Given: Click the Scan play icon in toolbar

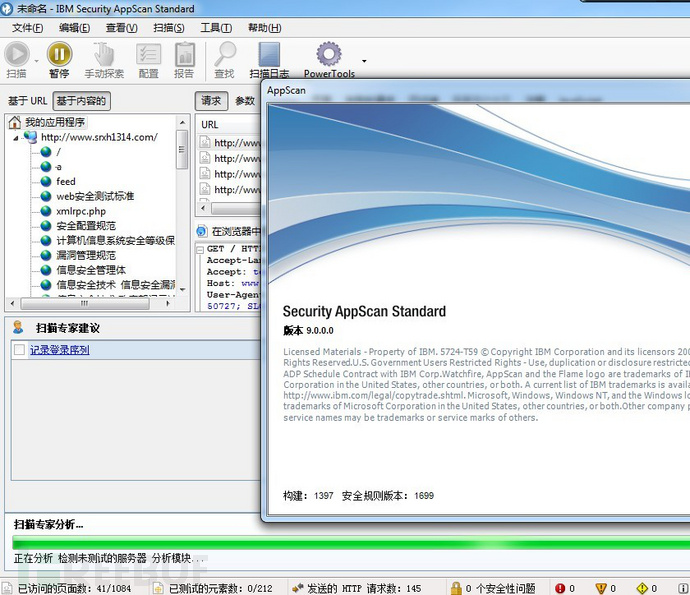Looking at the screenshot, I should tap(17, 54).
